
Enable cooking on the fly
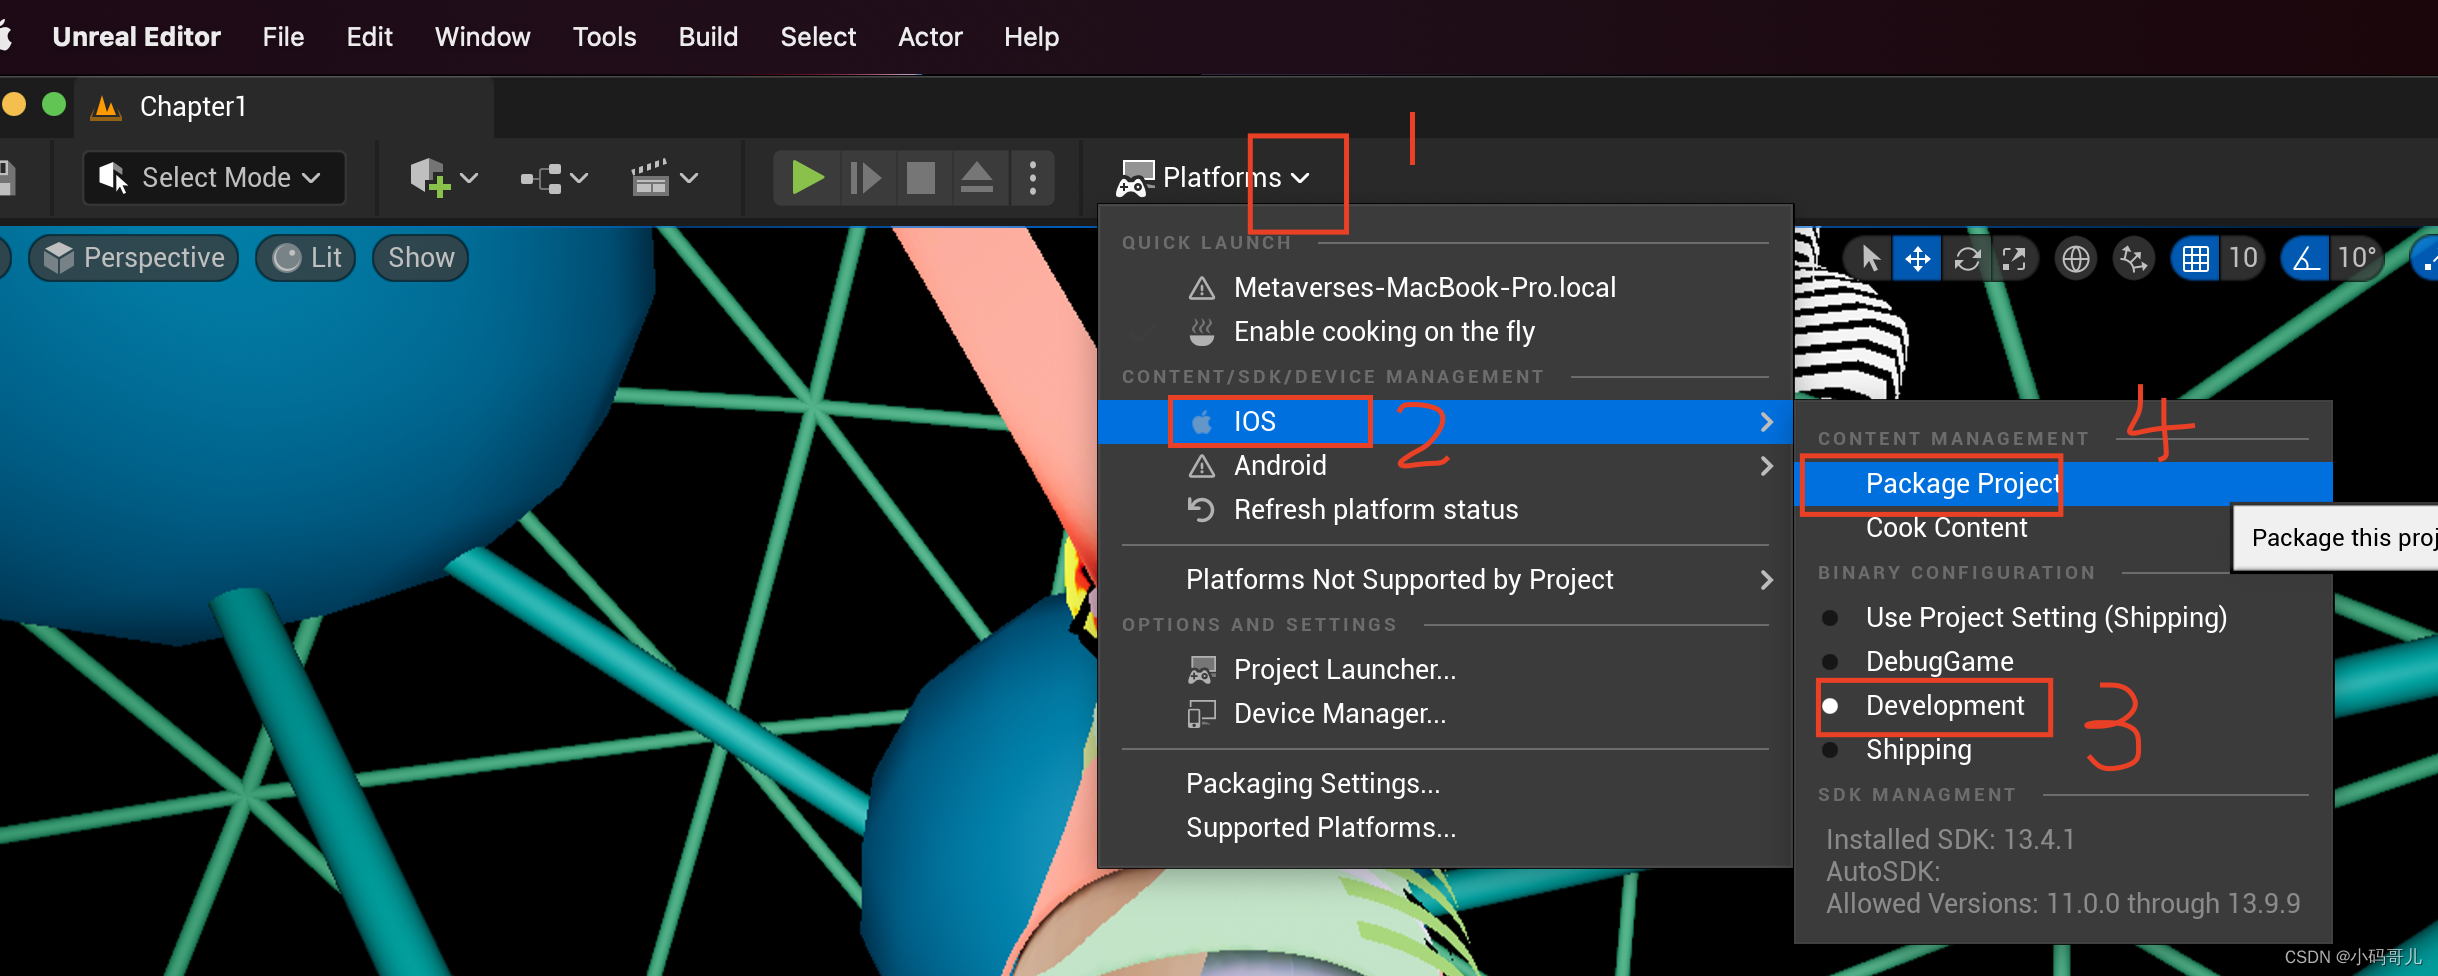pyautogui.click(x=1445, y=332)
